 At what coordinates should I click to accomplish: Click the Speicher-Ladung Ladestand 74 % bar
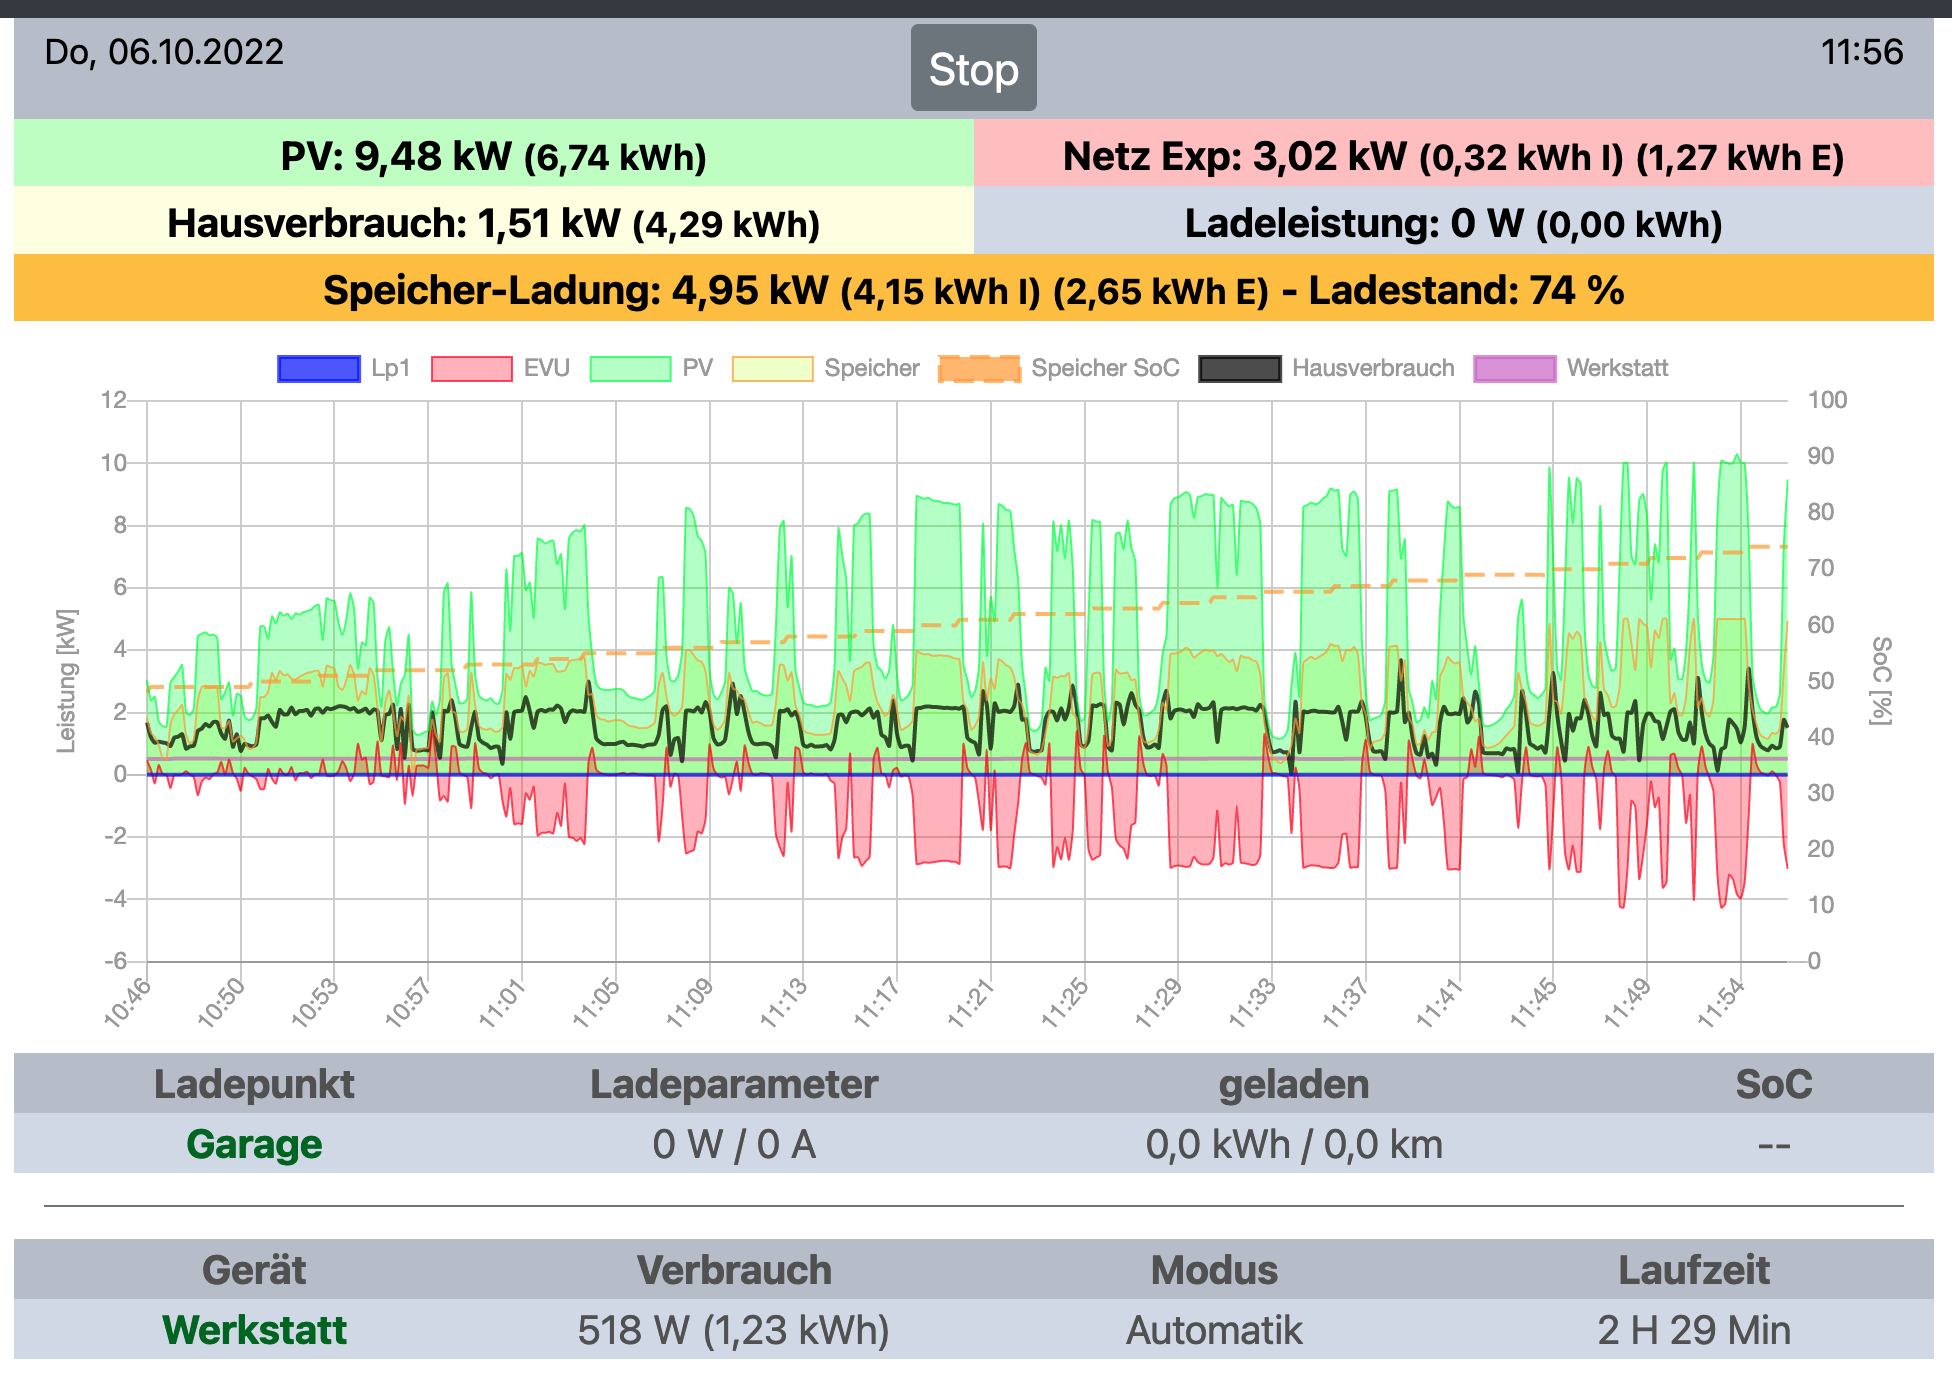973,290
